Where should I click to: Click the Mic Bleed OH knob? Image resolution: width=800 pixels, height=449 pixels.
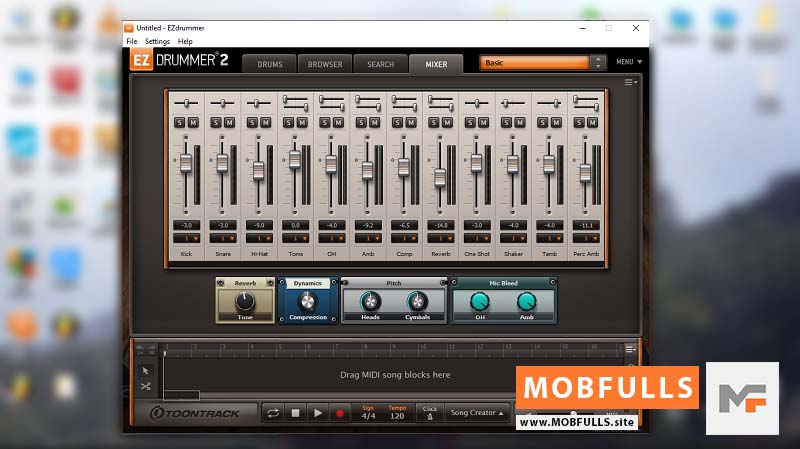tap(480, 302)
